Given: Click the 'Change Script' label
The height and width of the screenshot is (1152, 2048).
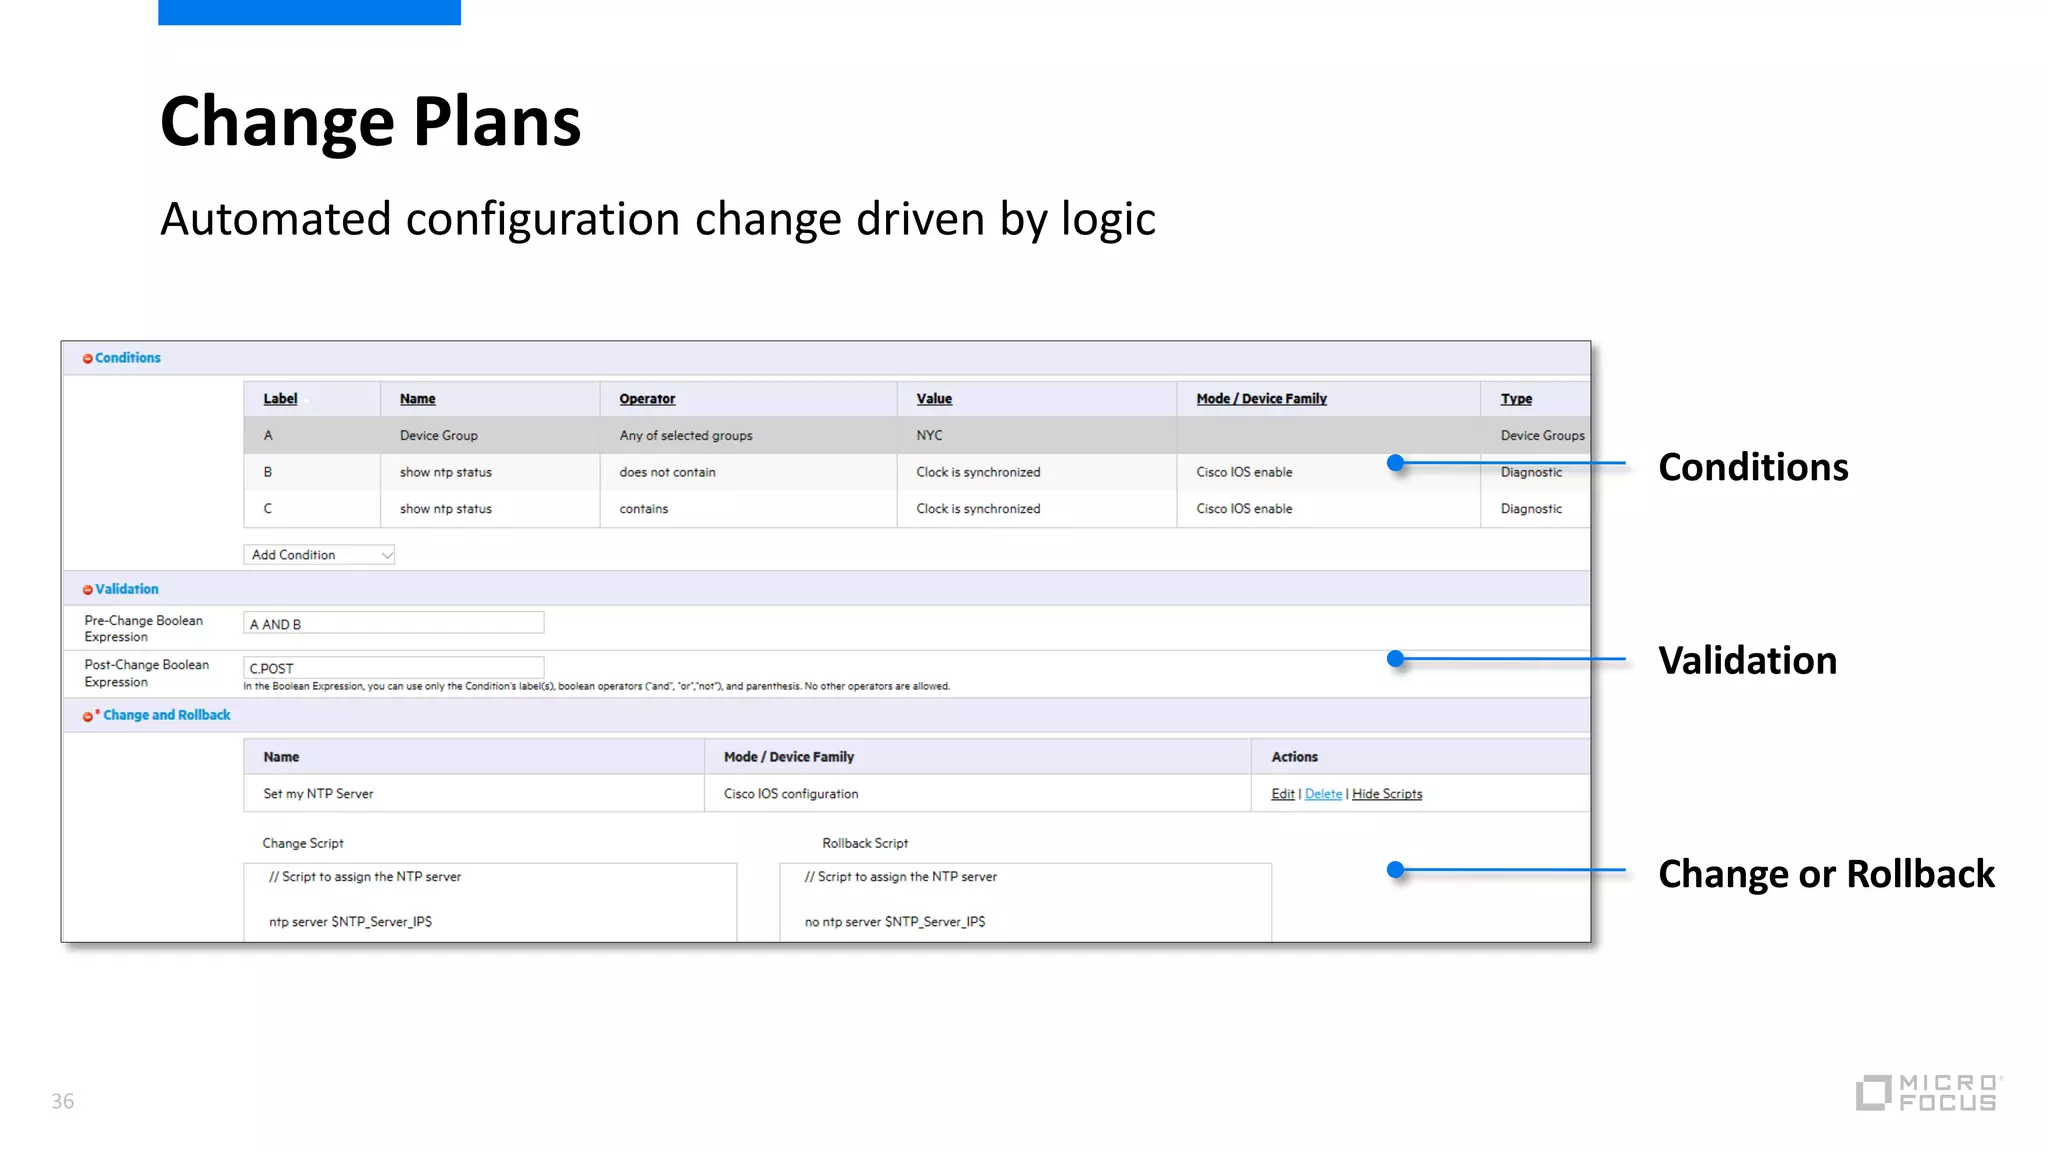Looking at the screenshot, I should (x=303, y=843).
